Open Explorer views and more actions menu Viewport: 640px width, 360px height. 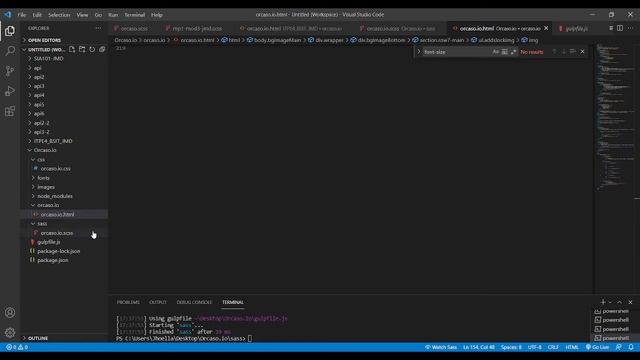coord(98,28)
